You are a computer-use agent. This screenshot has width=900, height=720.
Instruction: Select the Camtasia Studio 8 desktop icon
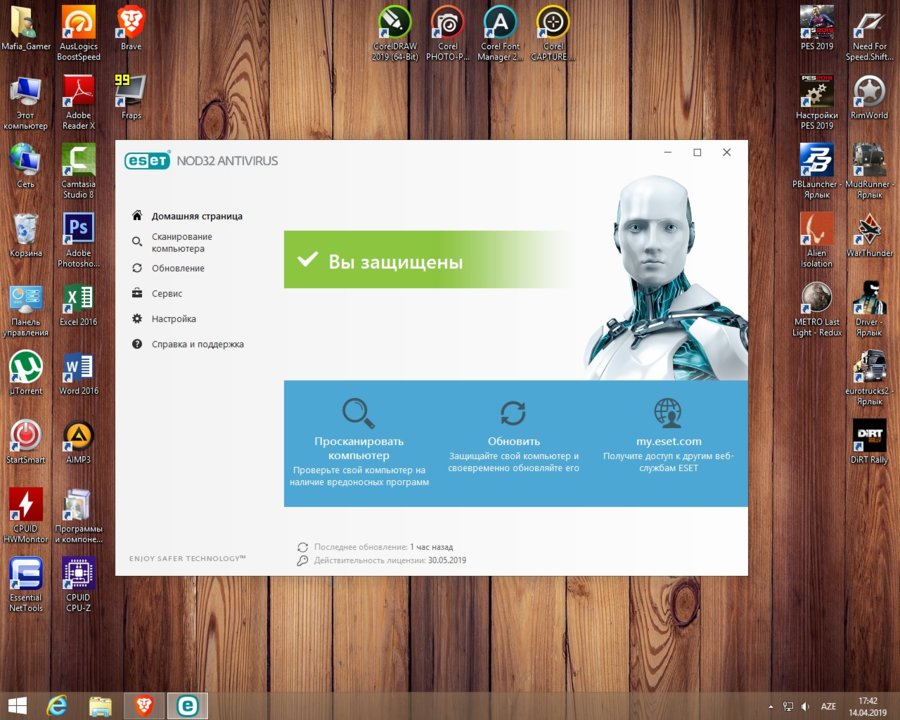tap(79, 171)
